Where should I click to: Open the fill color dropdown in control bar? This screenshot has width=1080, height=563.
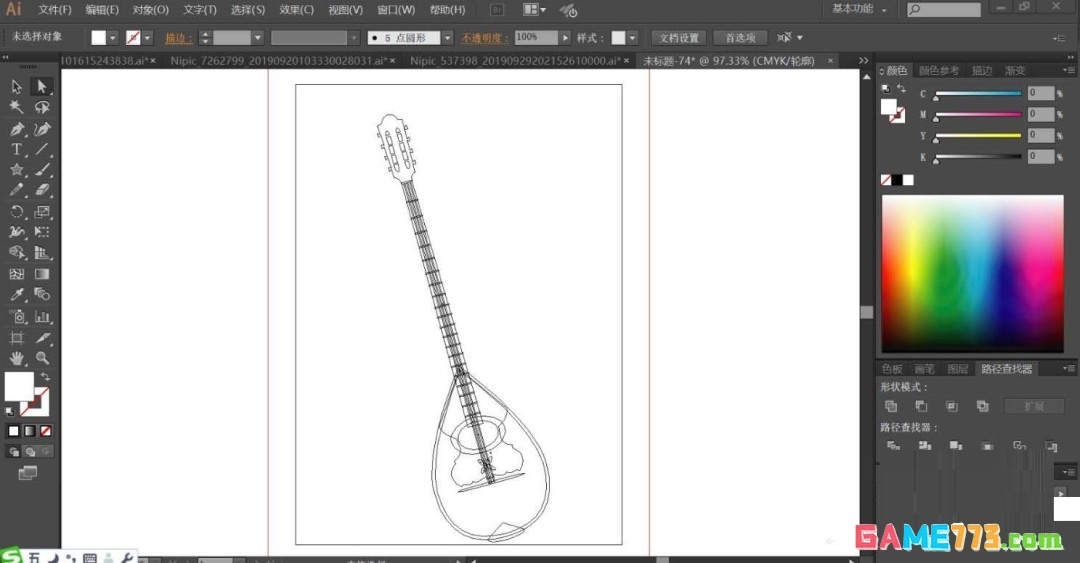113,38
